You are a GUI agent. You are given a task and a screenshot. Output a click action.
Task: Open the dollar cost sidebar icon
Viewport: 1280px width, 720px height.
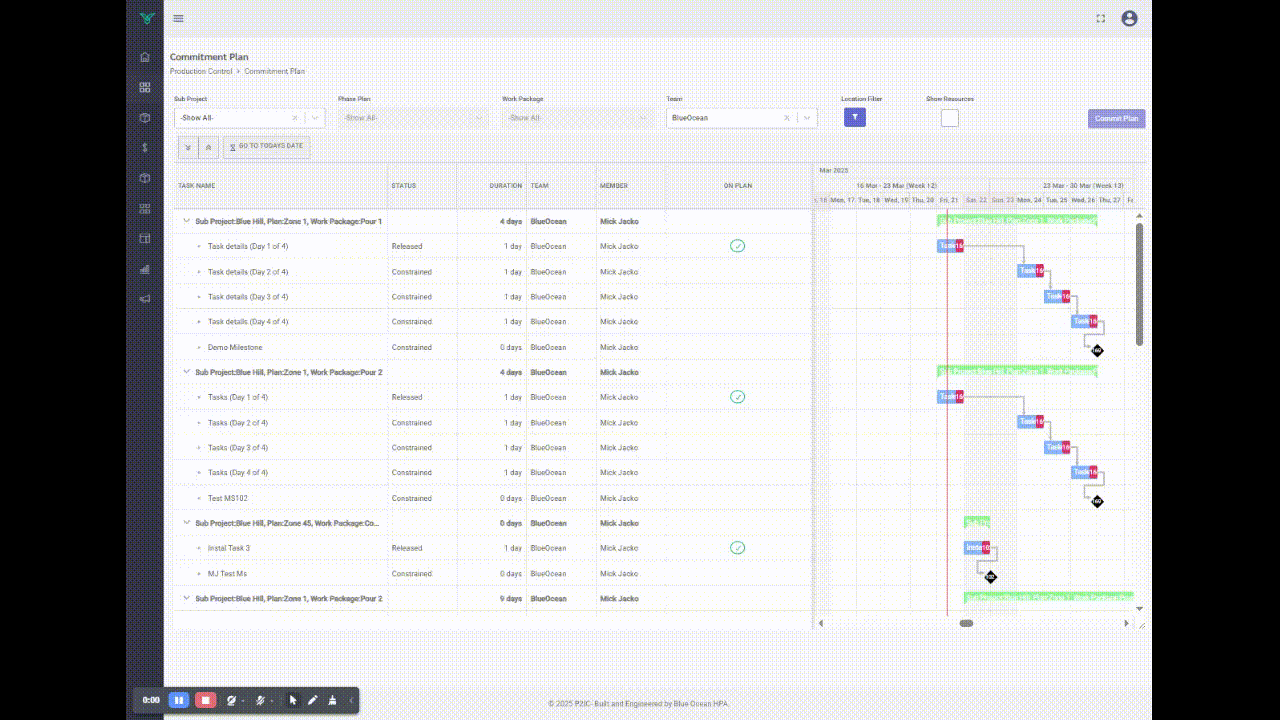click(145, 147)
